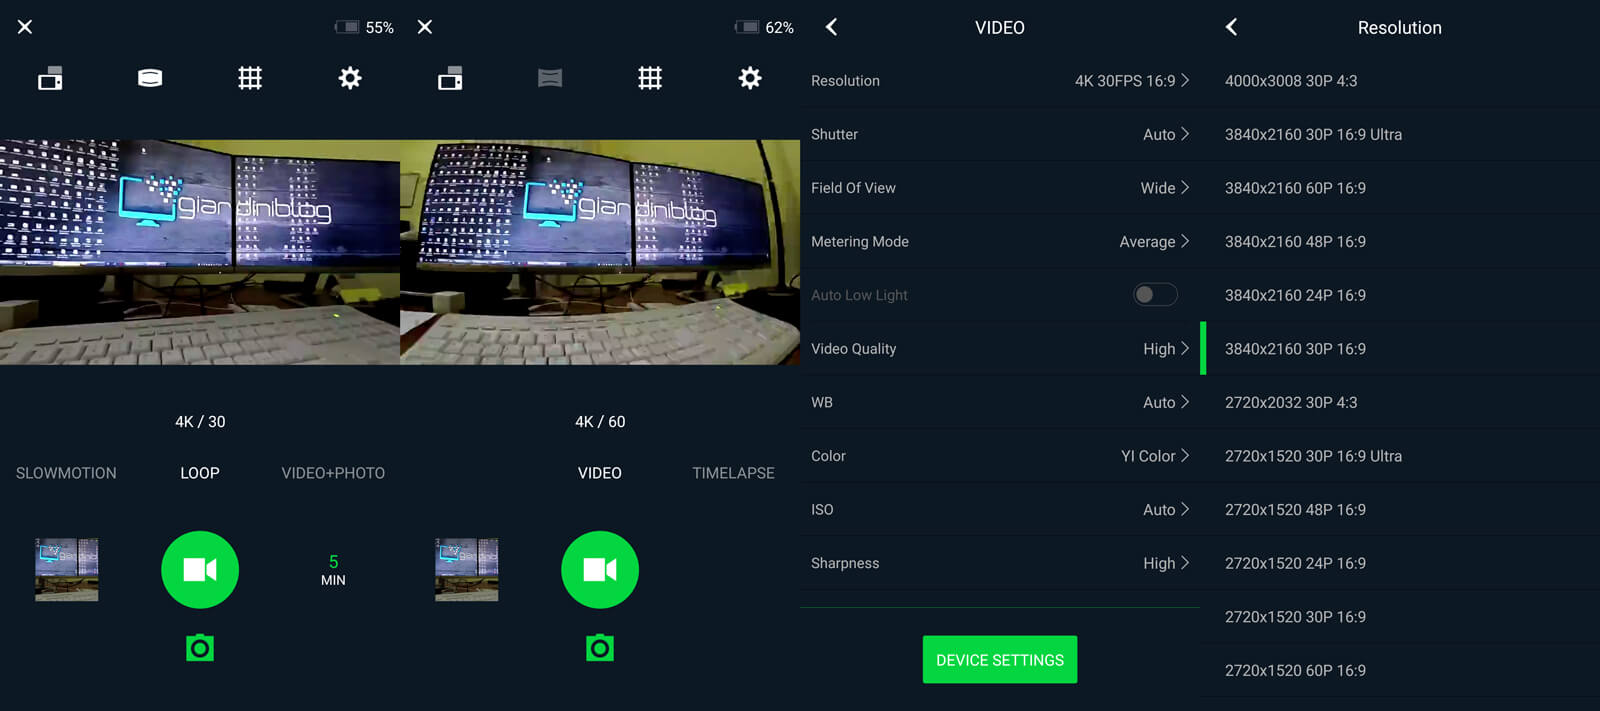Open gallery thumbnail on the LOOP screen

pyautogui.click(x=67, y=569)
